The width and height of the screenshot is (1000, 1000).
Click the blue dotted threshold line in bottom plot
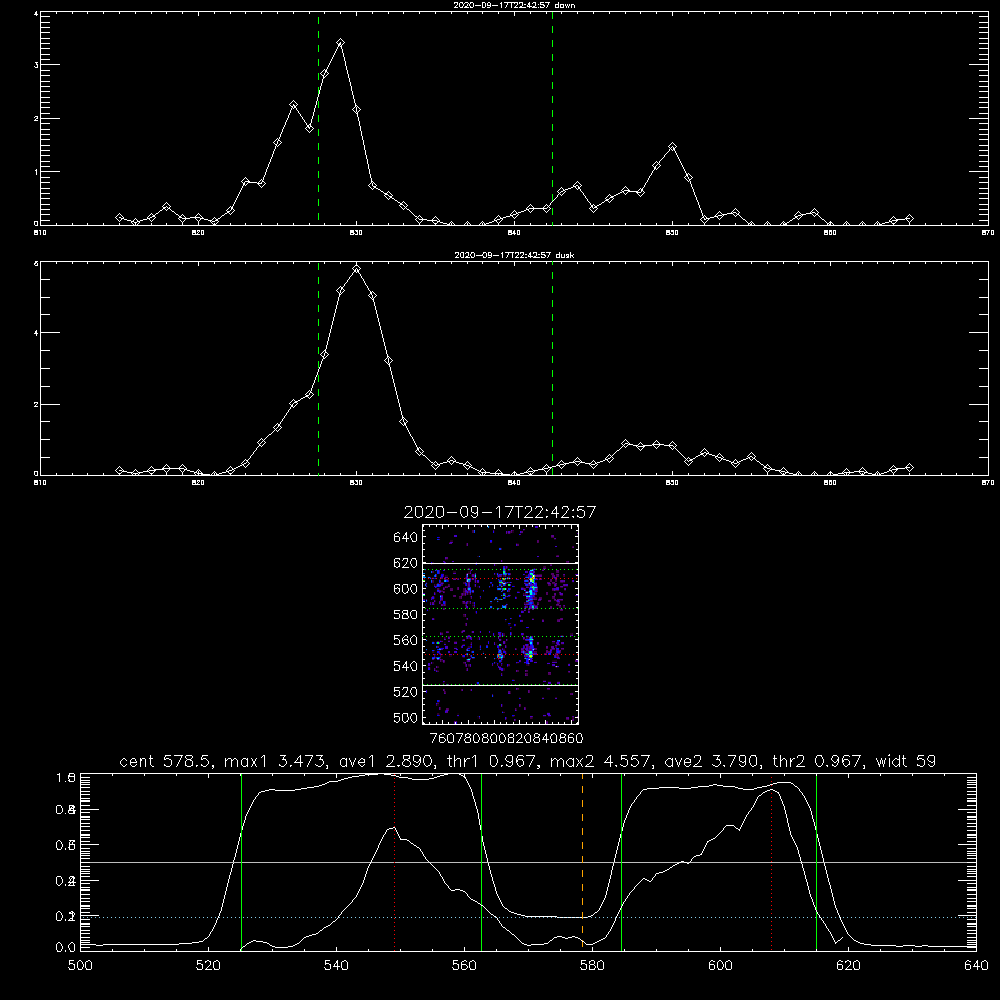(528, 917)
